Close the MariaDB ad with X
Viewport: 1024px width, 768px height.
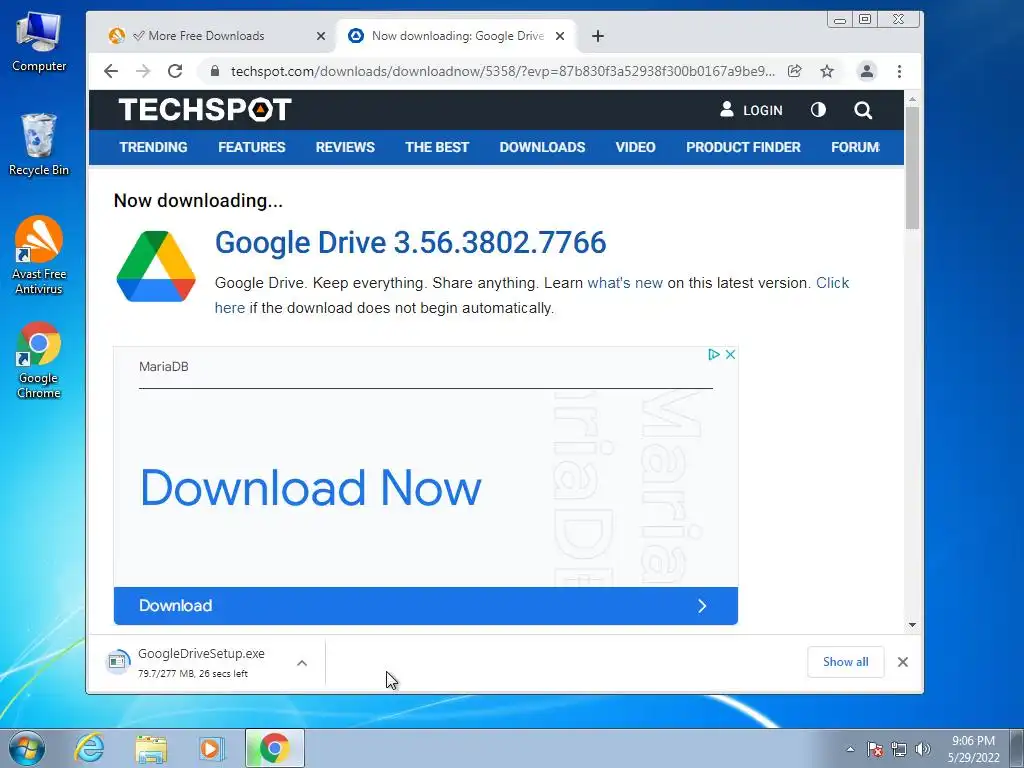point(731,354)
